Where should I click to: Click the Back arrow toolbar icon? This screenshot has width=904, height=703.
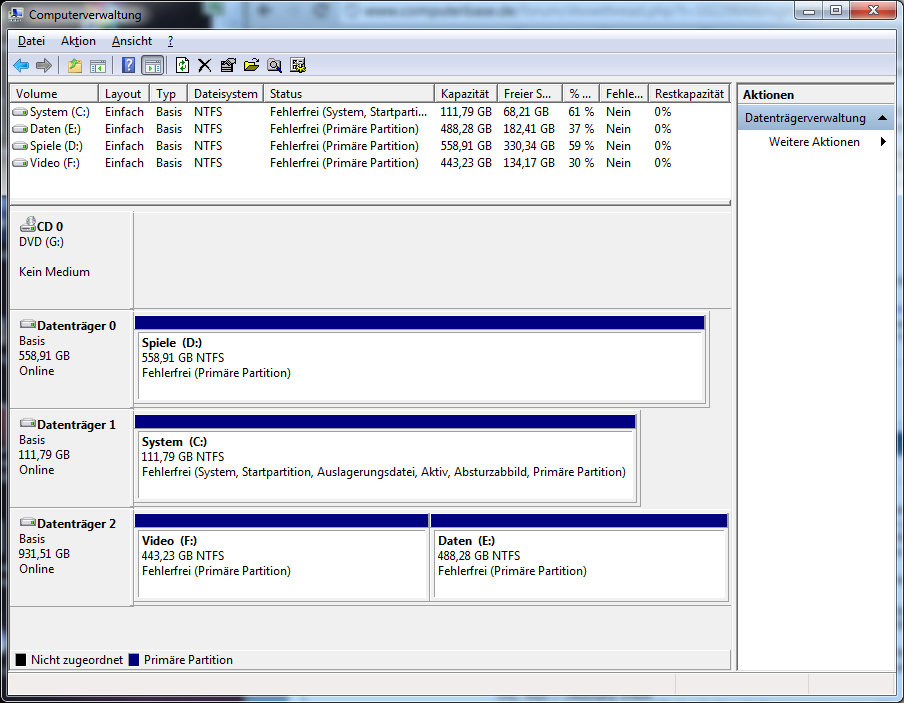click(21, 66)
